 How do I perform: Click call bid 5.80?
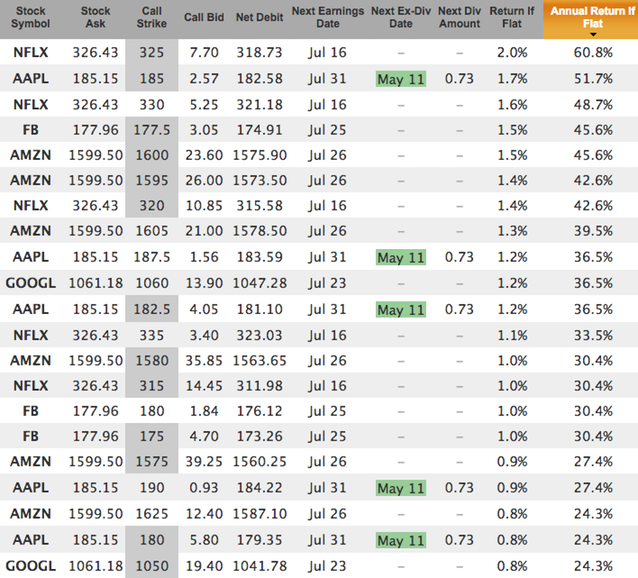[204, 540]
